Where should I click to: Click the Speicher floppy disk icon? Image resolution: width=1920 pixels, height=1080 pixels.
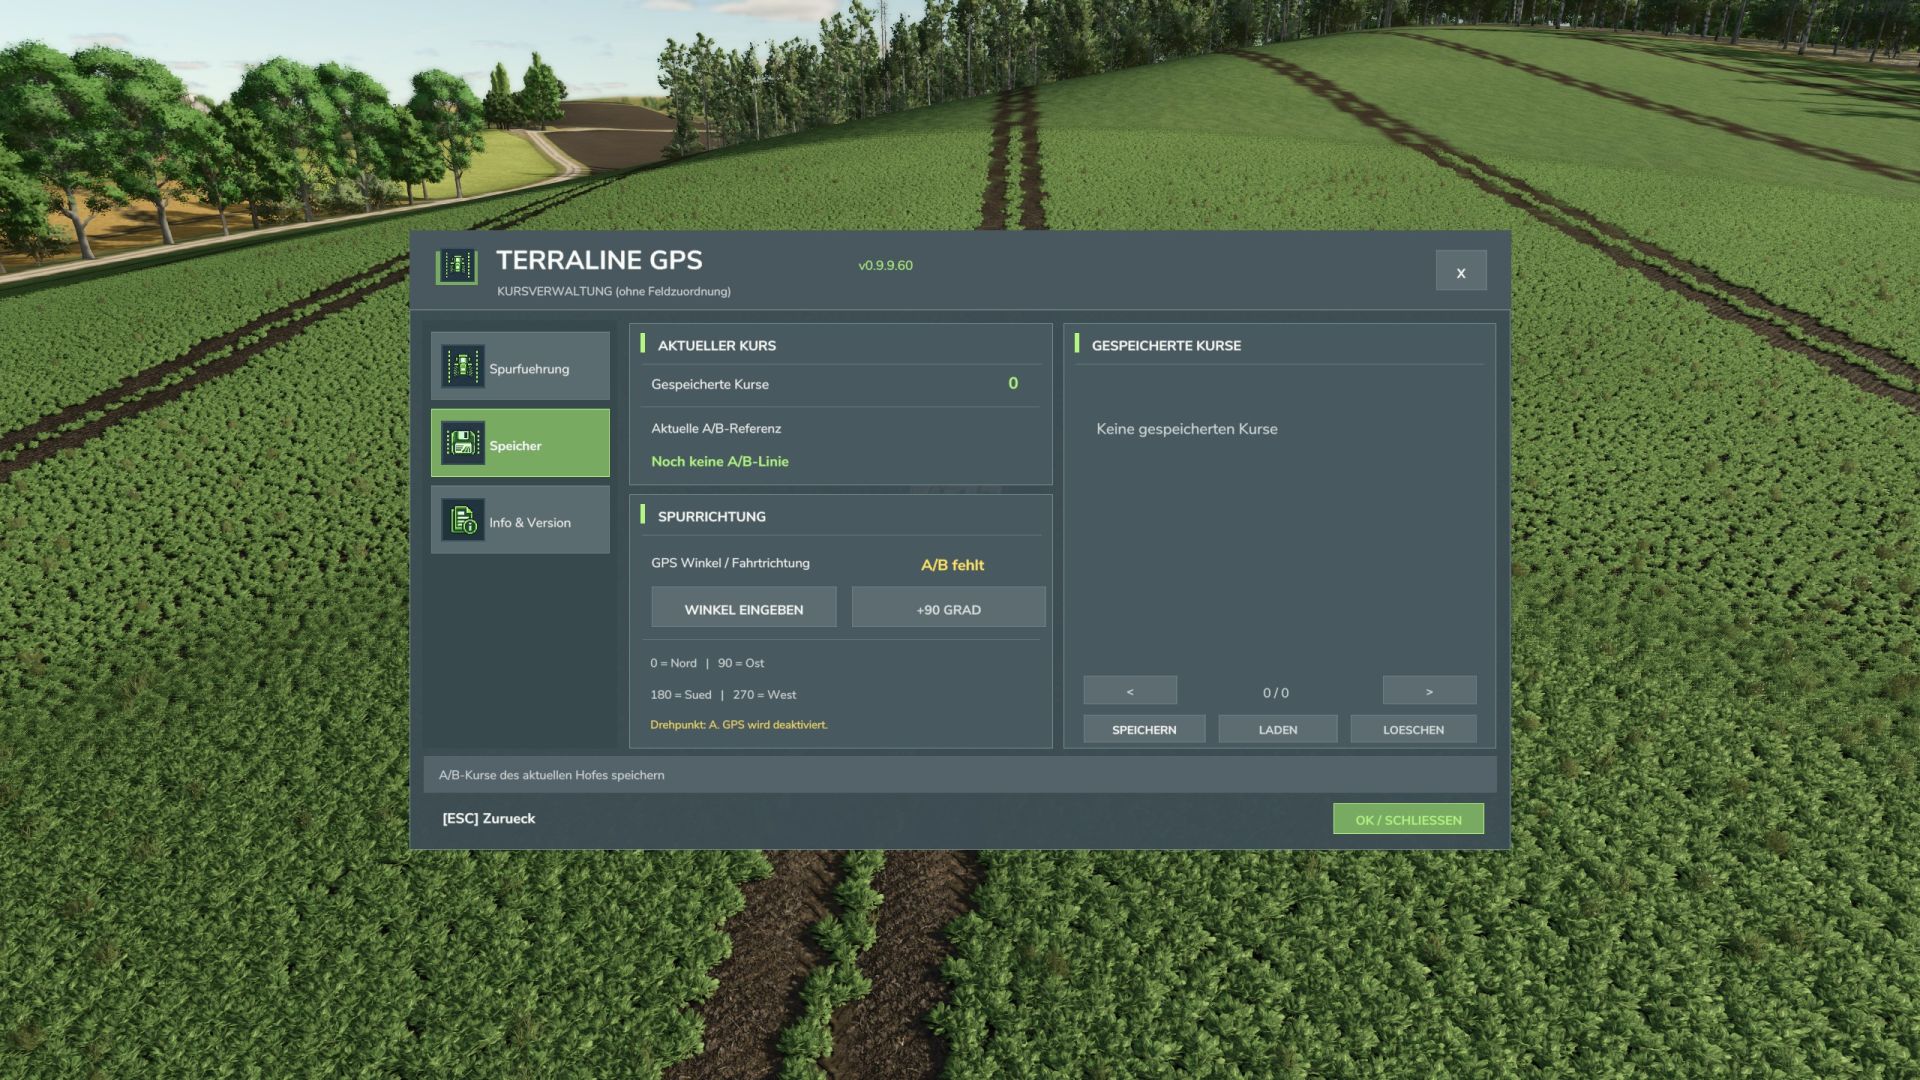click(463, 443)
